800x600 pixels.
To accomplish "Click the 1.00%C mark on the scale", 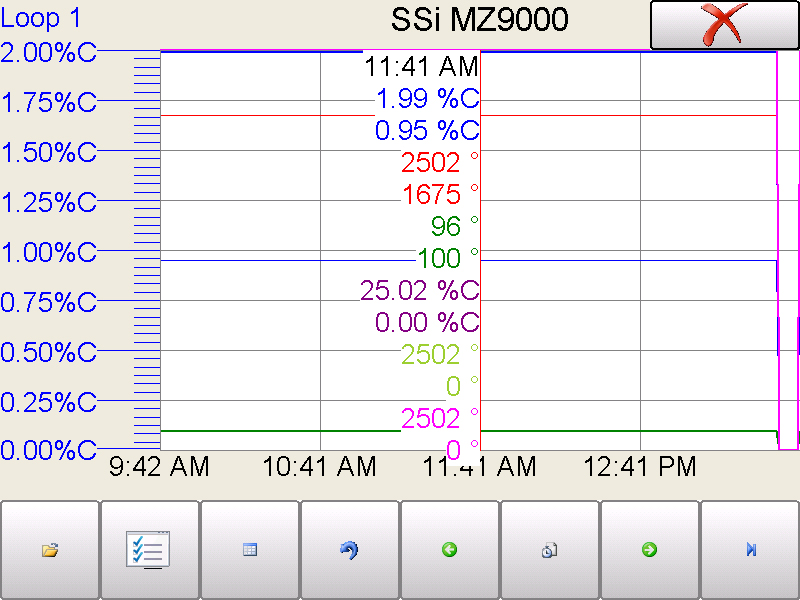I will pyautogui.click(x=49, y=253).
